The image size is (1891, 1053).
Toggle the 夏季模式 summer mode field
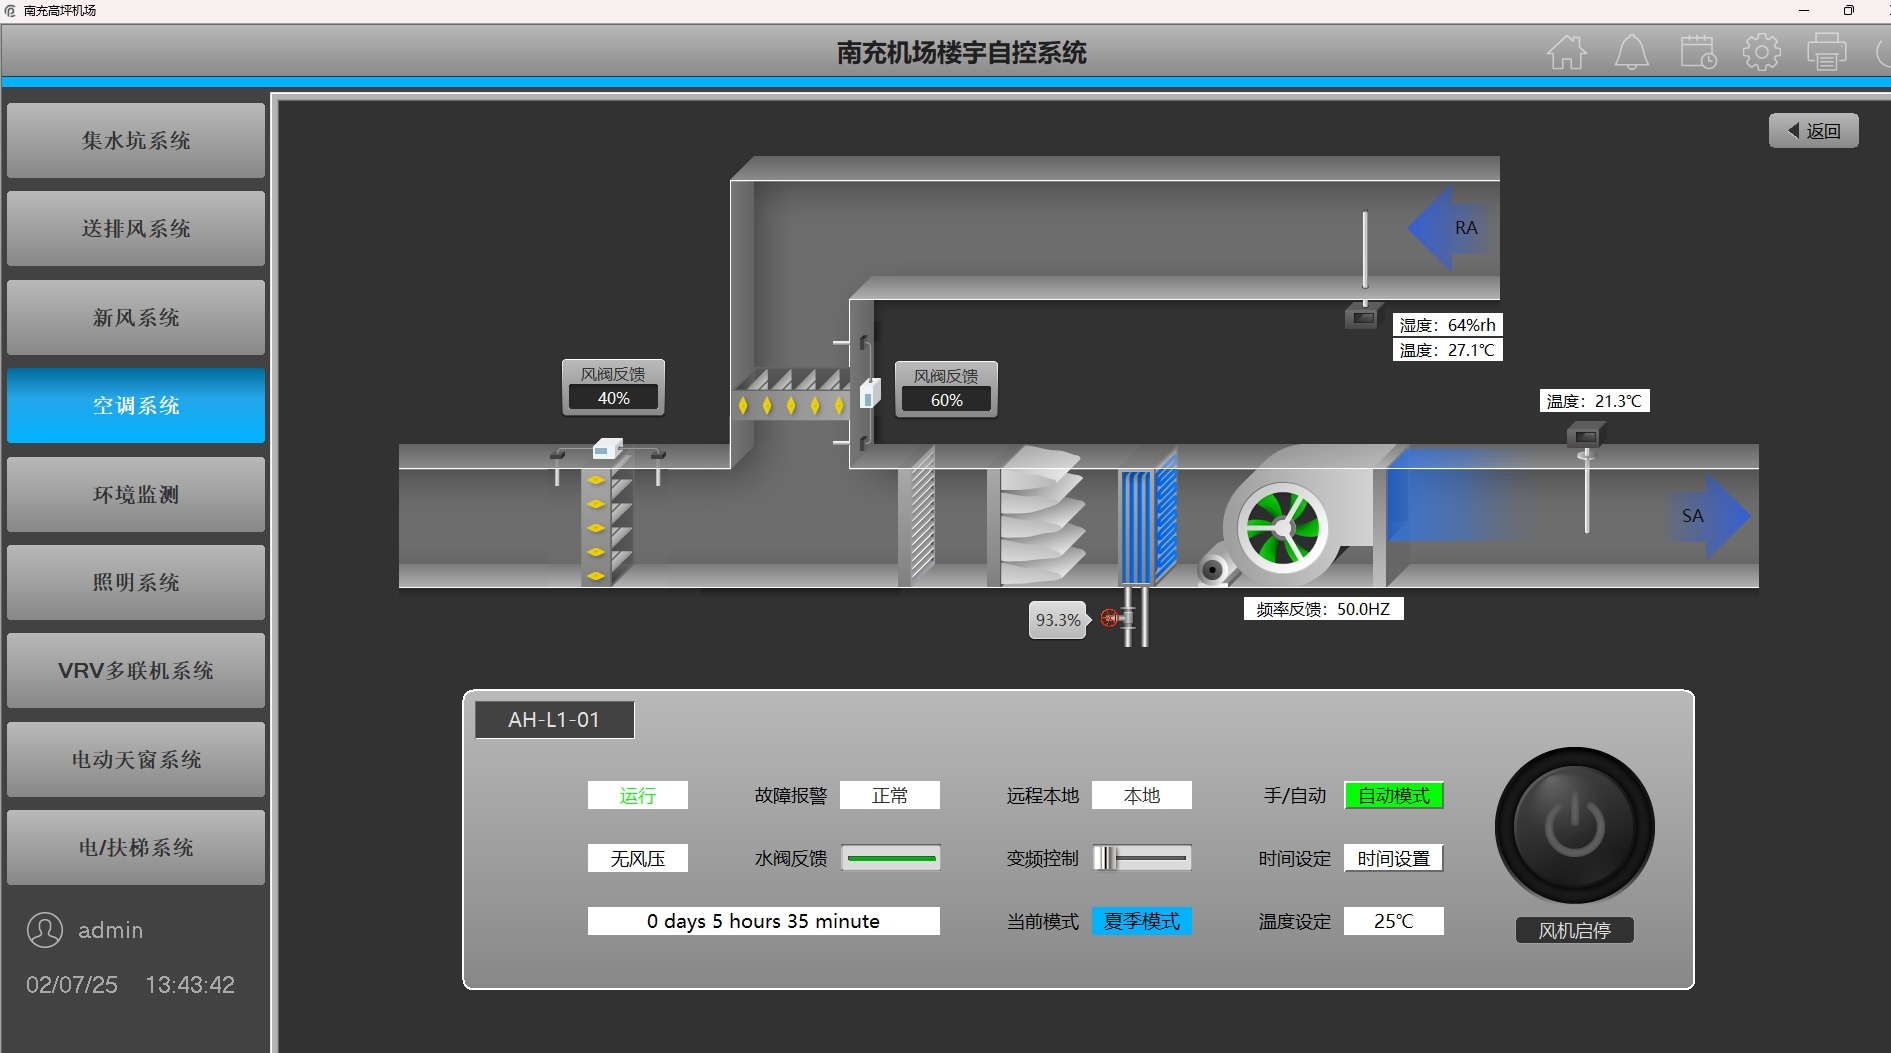pos(1141,921)
